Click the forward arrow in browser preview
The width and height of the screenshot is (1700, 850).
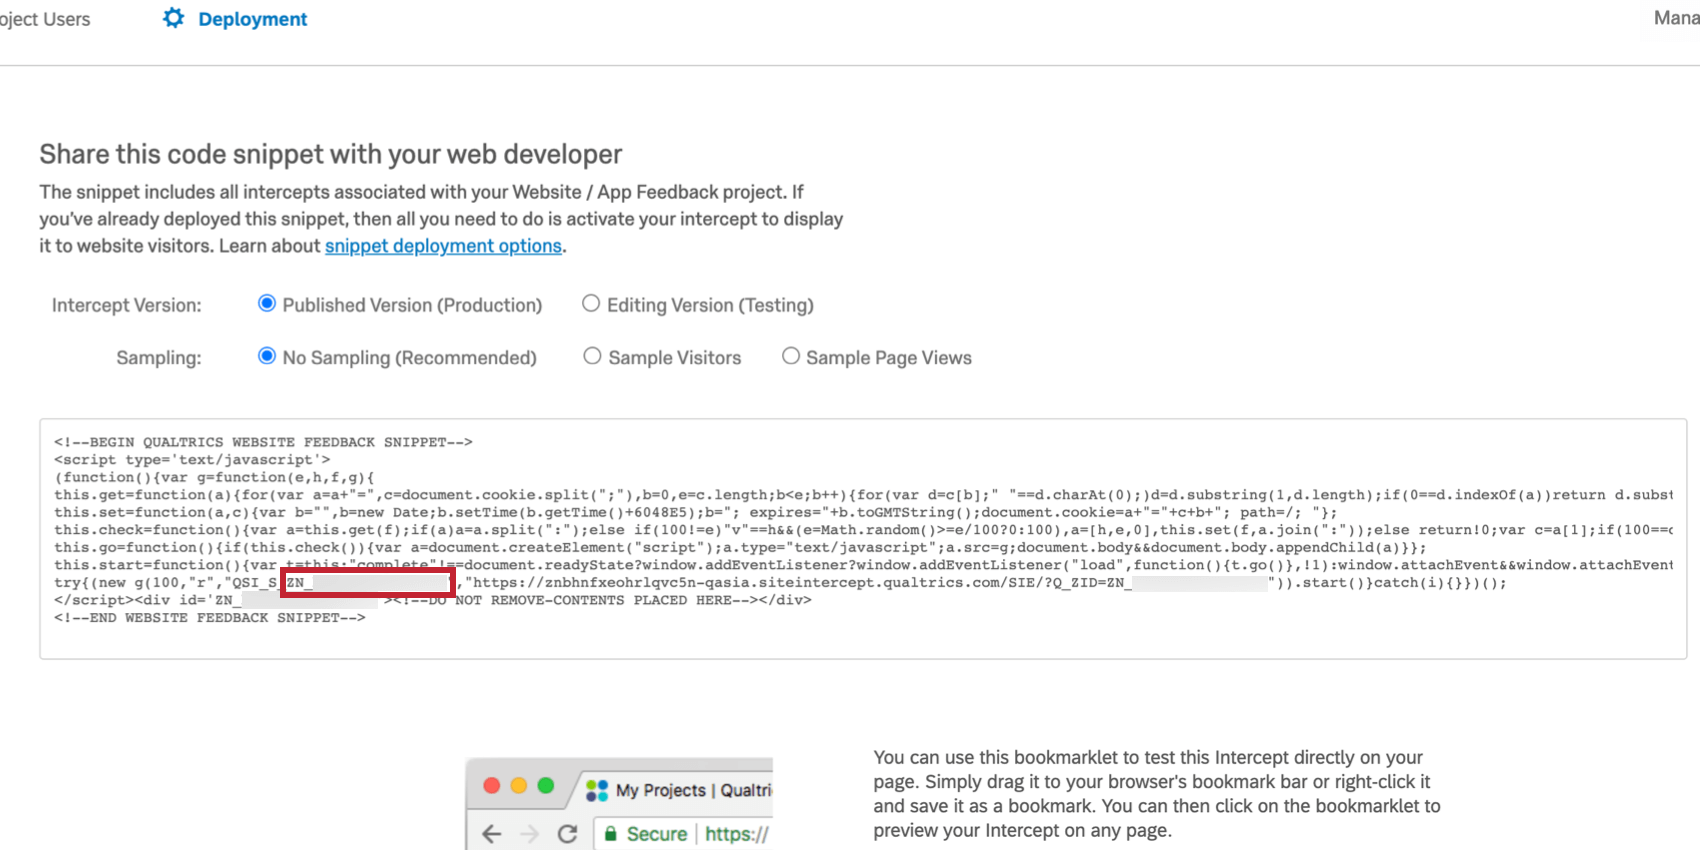[530, 834]
